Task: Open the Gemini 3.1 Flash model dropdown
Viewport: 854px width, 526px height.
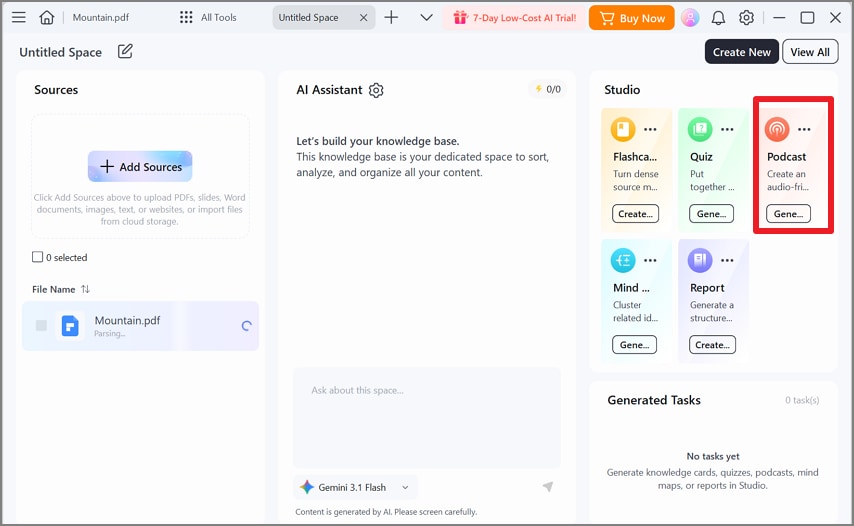Action: [x=355, y=487]
